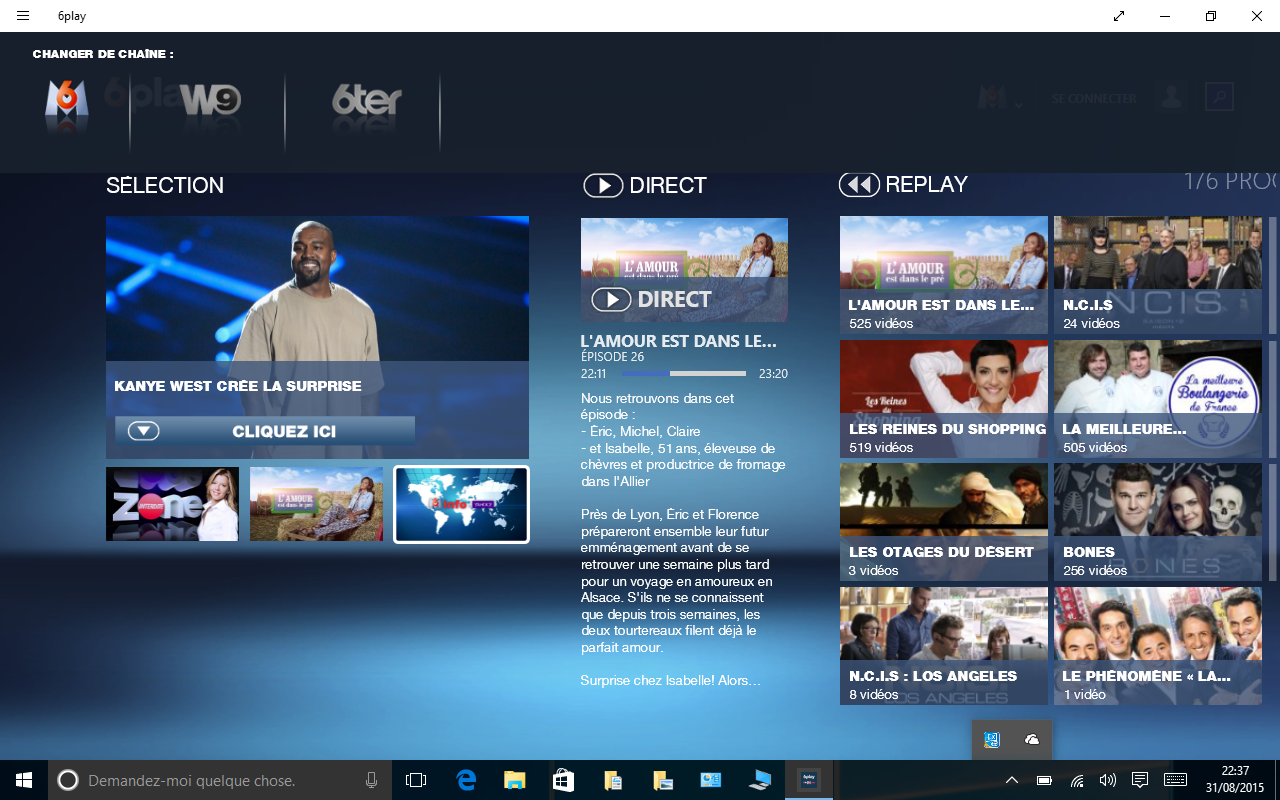Click the SELECTION heading
Screen dimensions: 1280x800
165,185
